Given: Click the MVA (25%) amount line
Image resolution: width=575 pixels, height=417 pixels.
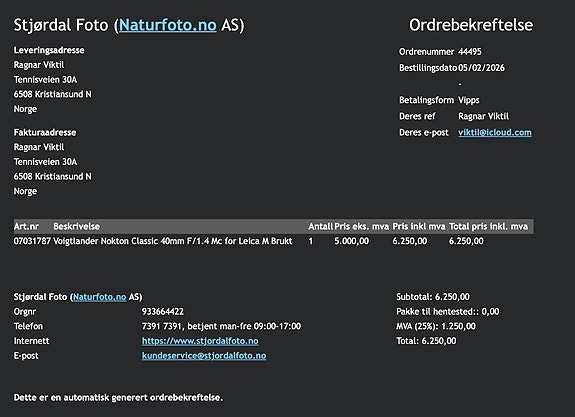Looking at the screenshot, I should pos(436,326).
